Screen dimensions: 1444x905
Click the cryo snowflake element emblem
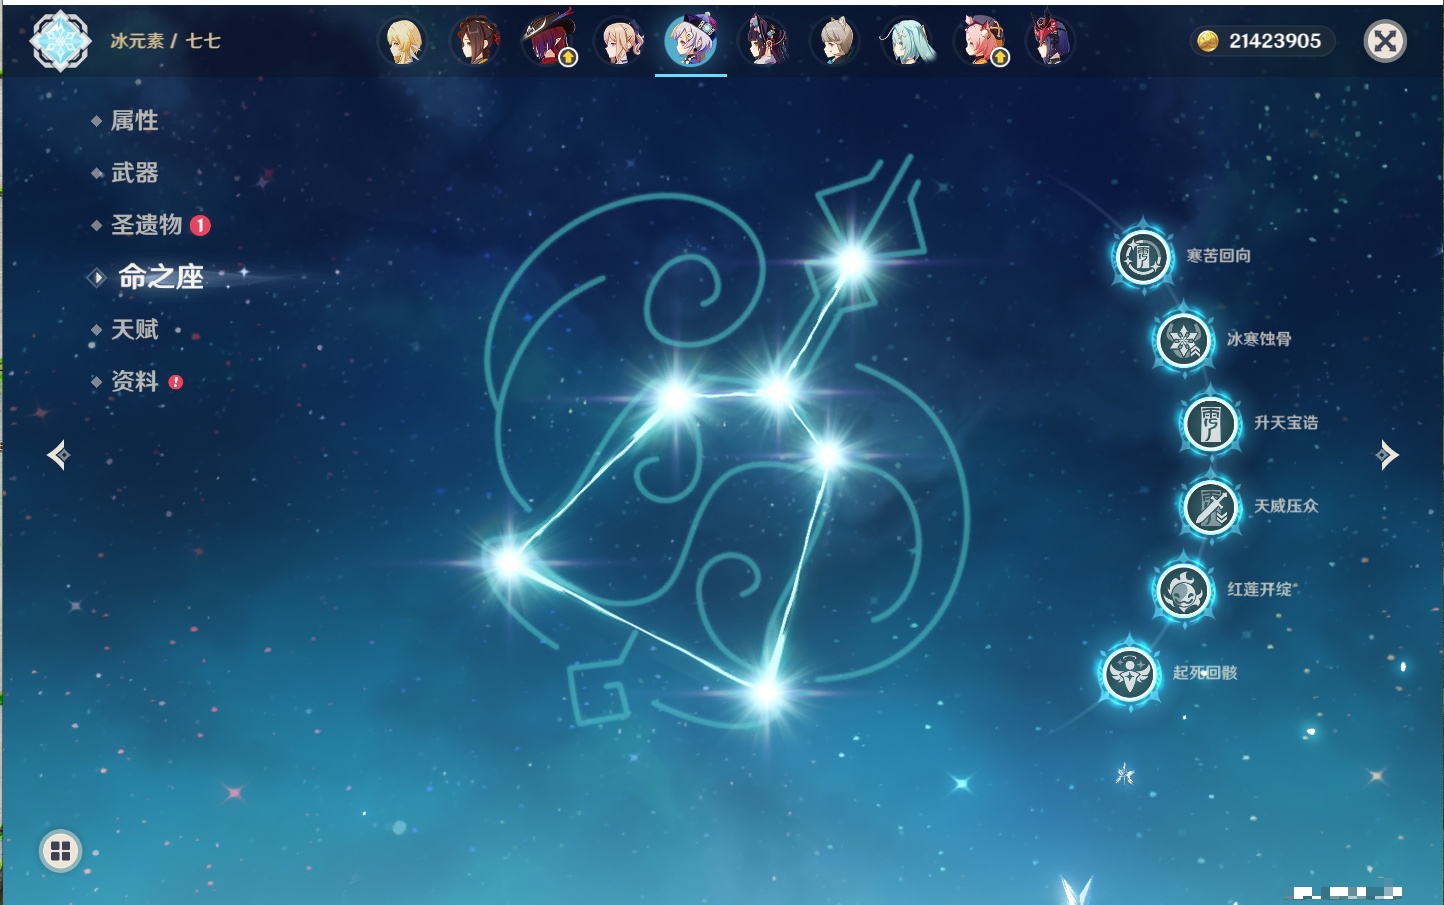[x=60, y=41]
